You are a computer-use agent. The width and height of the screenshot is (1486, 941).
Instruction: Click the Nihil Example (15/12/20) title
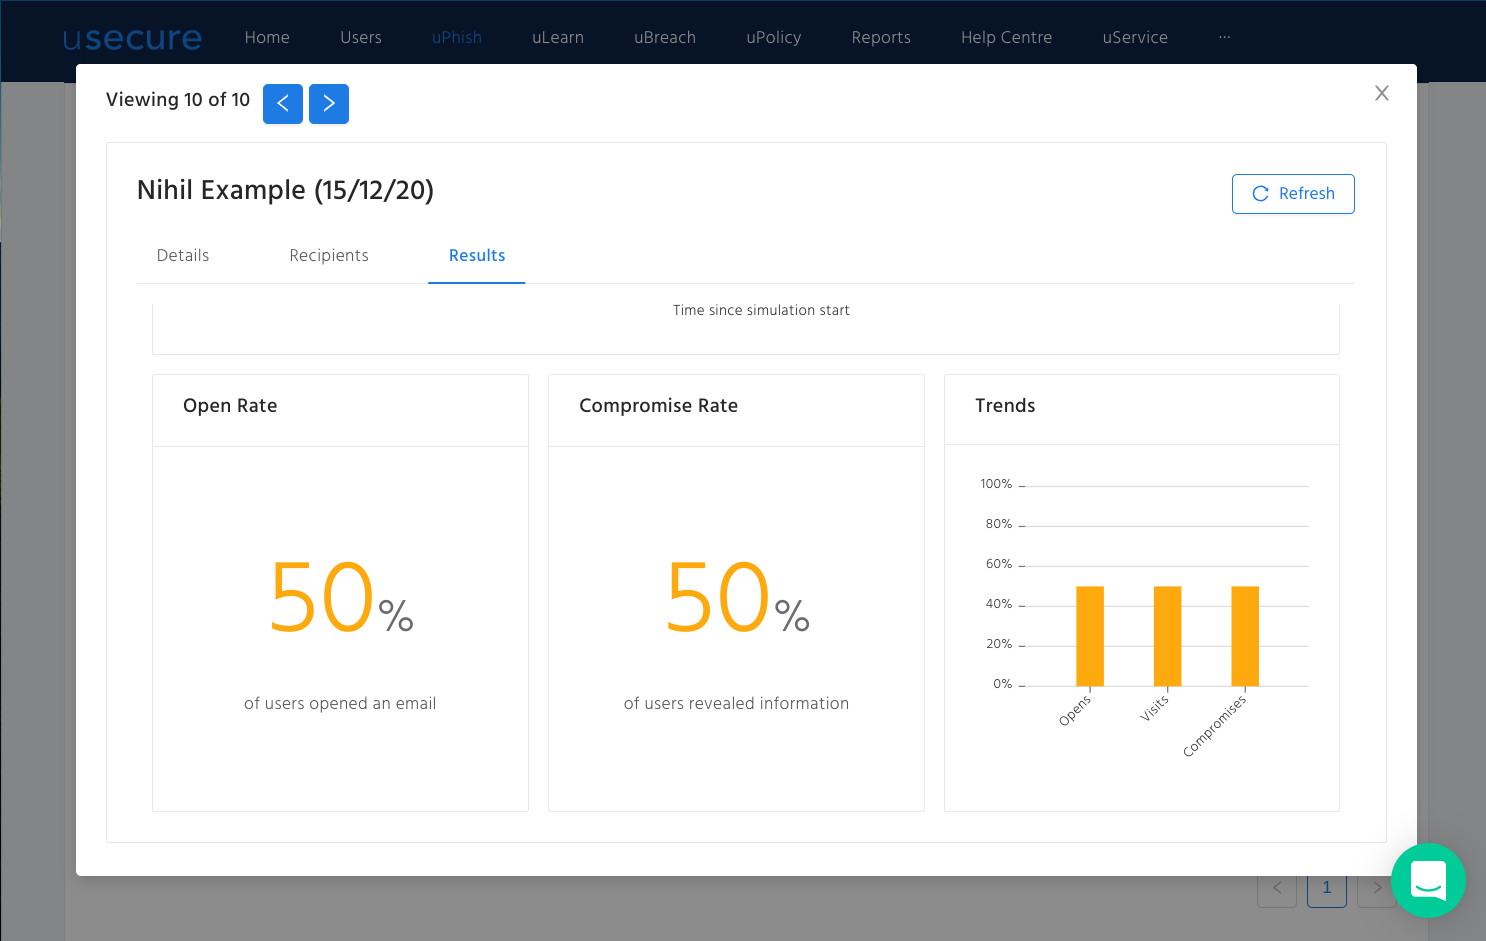[x=285, y=190]
